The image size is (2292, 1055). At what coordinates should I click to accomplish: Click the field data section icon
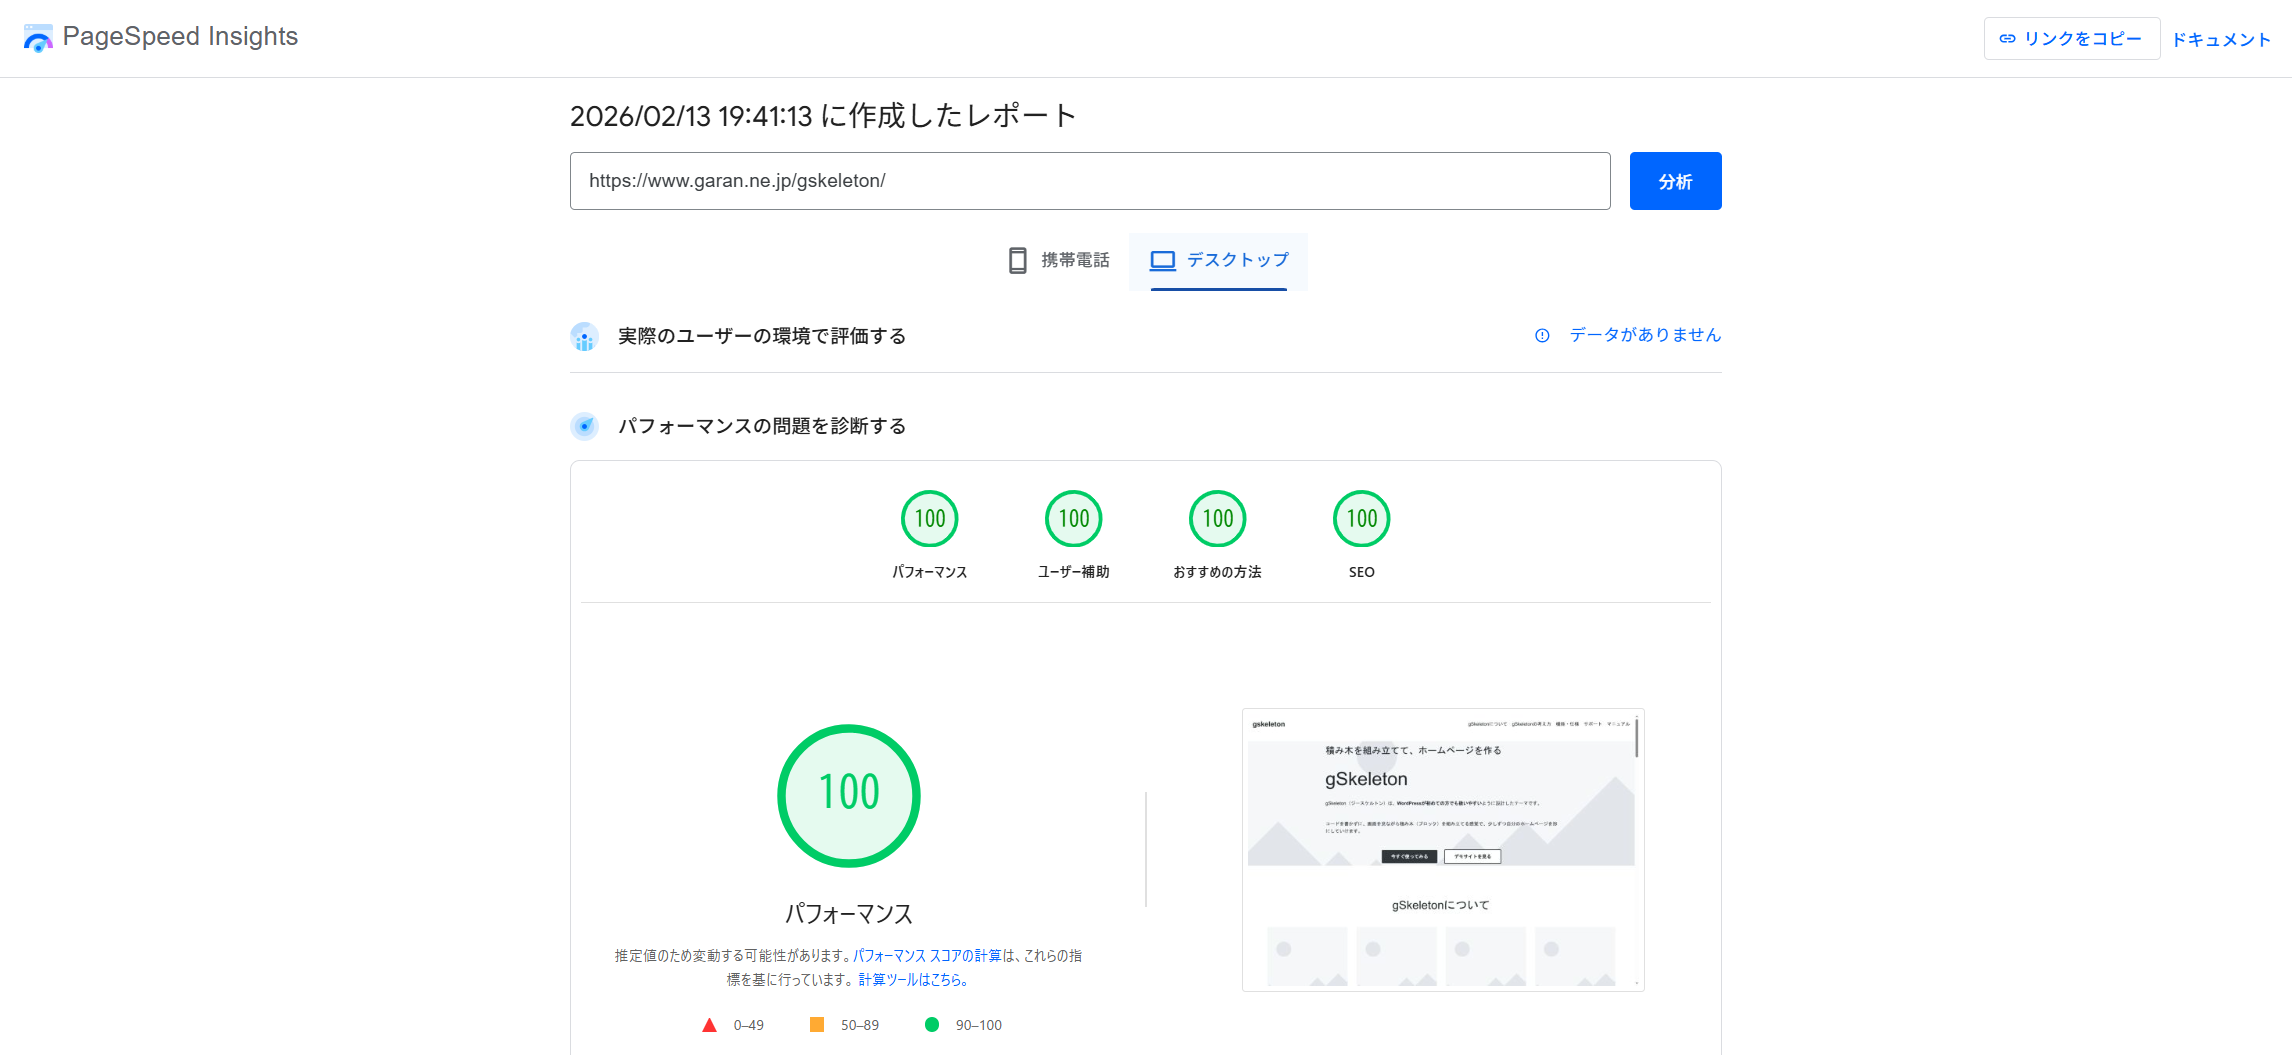coord(584,337)
